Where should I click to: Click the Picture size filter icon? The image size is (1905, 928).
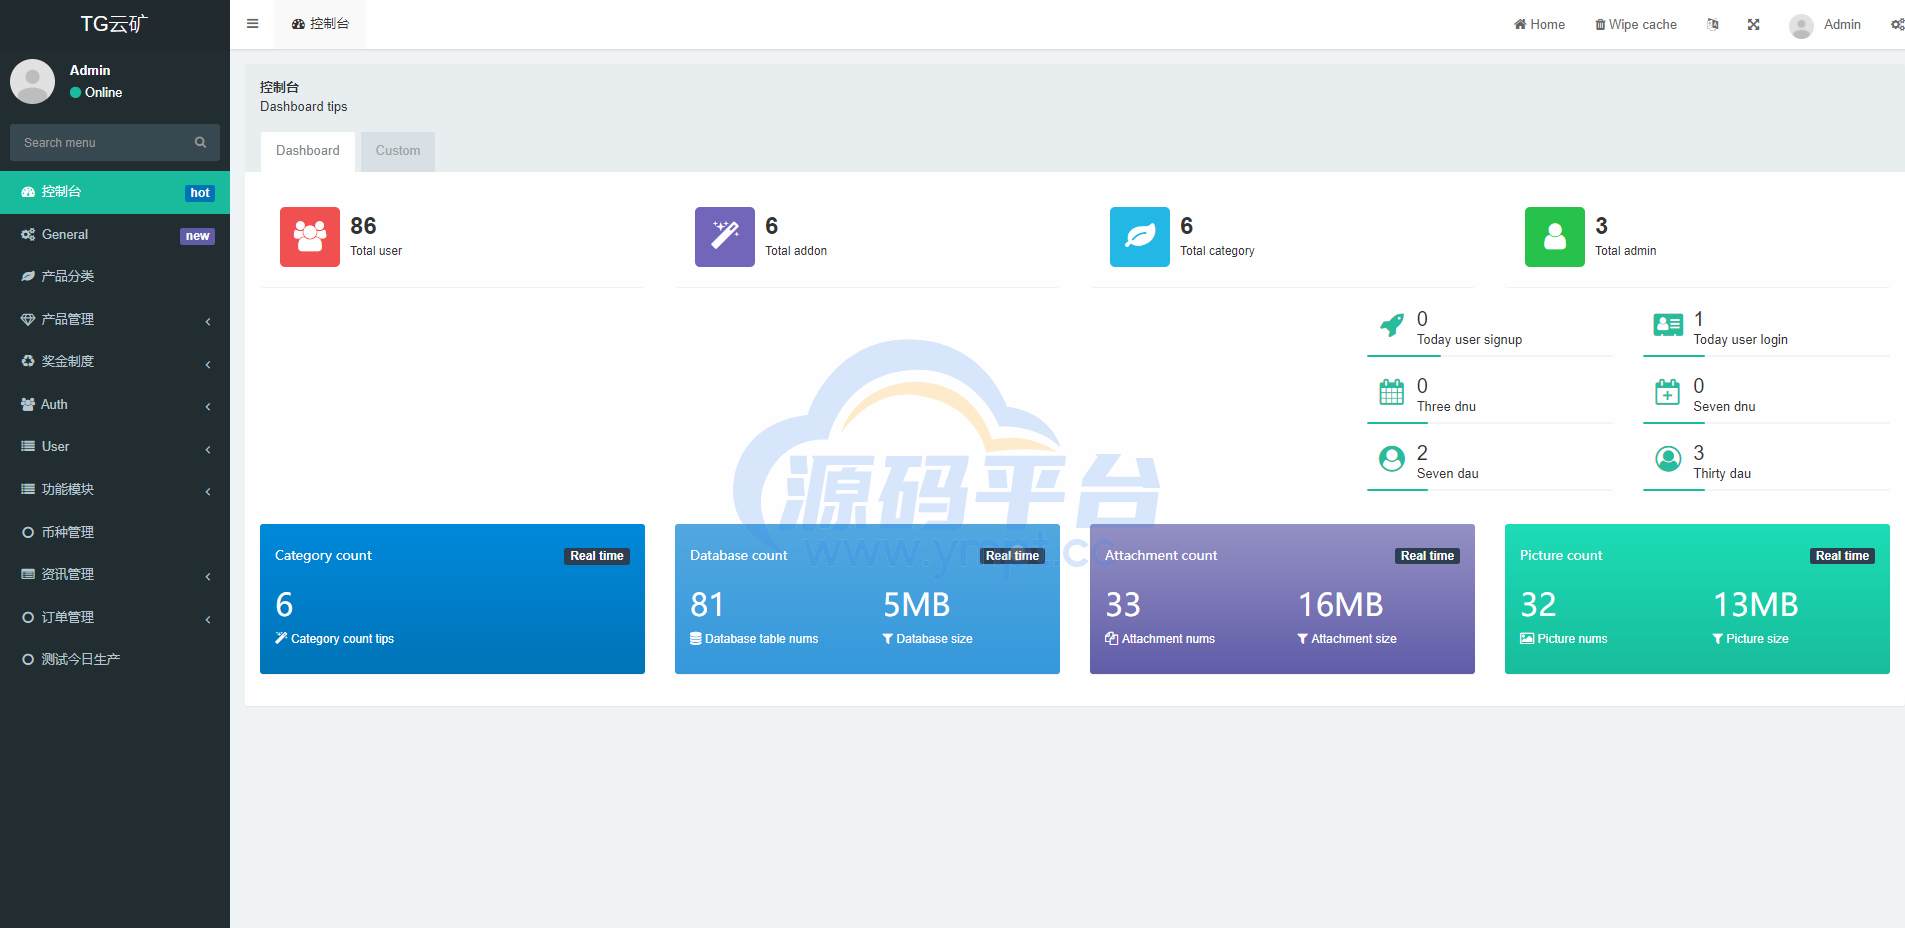click(1718, 638)
